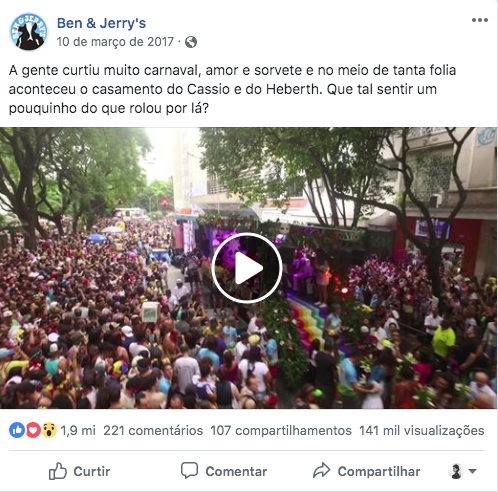Click the Curtir thumbs-up icon
Viewport: 498px width, 492px height.
(58, 471)
